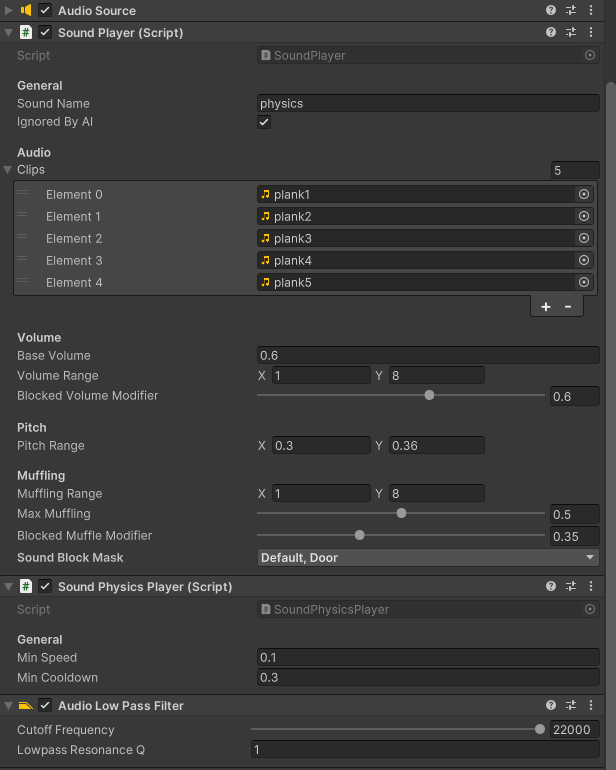Collapse the Clips array foldout

(x=8, y=170)
